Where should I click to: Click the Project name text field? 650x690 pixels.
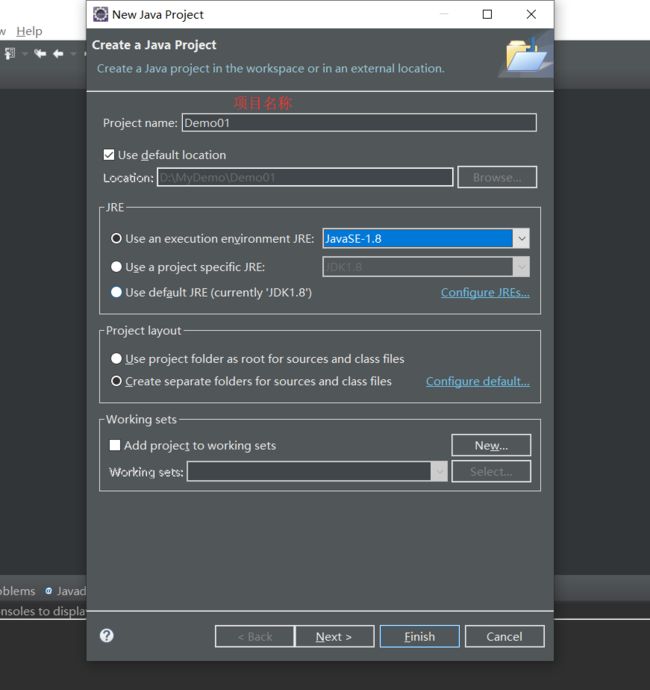pyautogui.click(x=358, y=122)
